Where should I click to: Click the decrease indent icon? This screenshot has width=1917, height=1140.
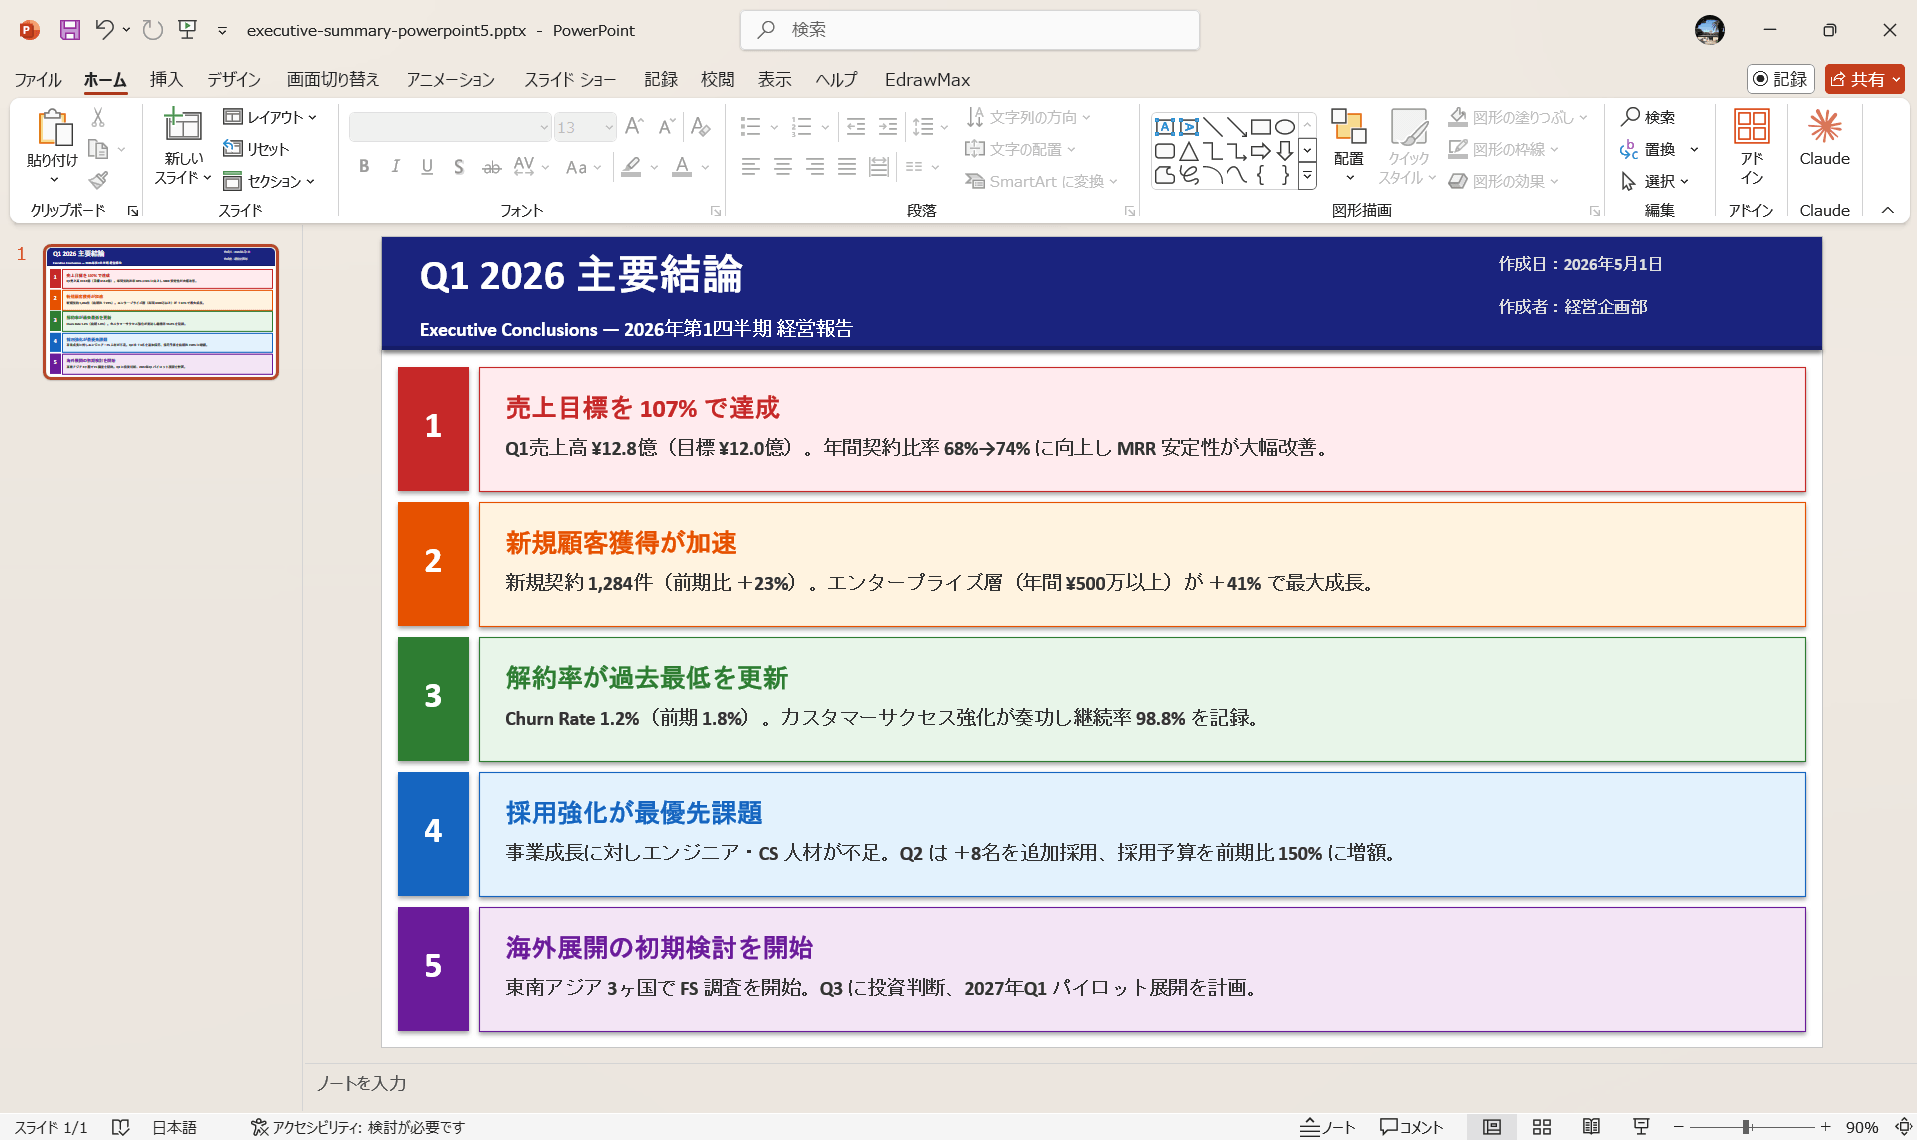856,127
